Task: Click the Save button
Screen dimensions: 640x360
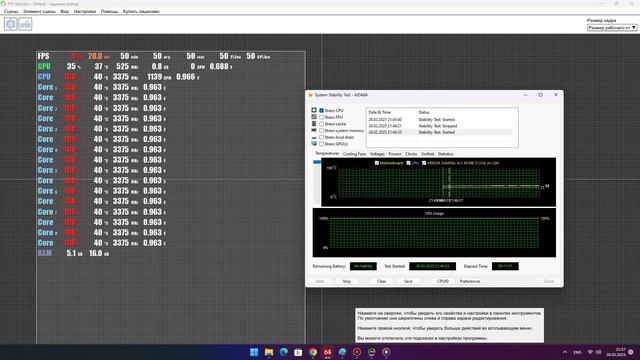Action: click(x=408, y=281)
